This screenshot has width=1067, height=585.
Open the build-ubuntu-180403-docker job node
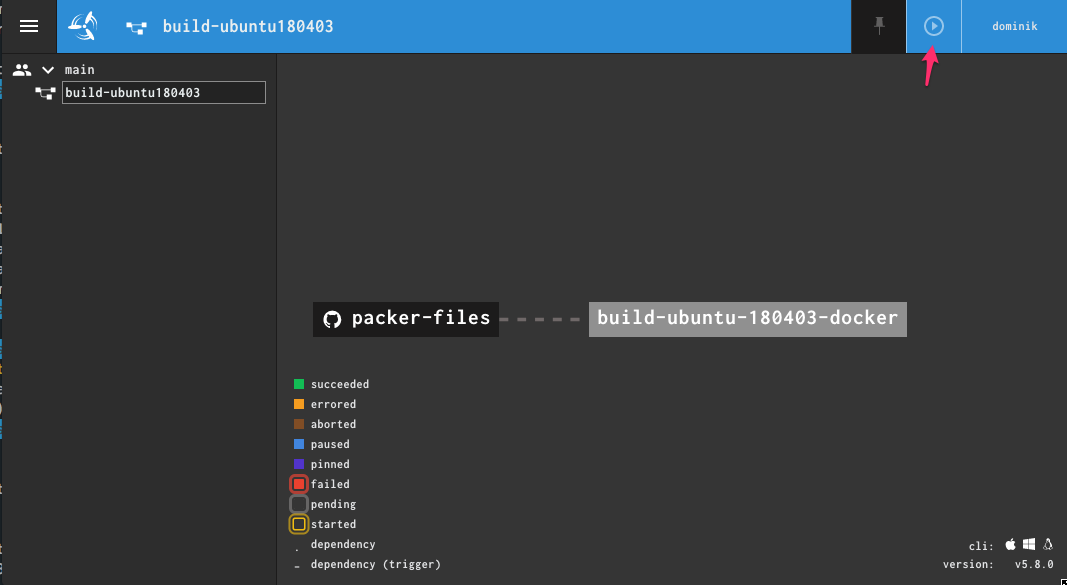[747, 319]
